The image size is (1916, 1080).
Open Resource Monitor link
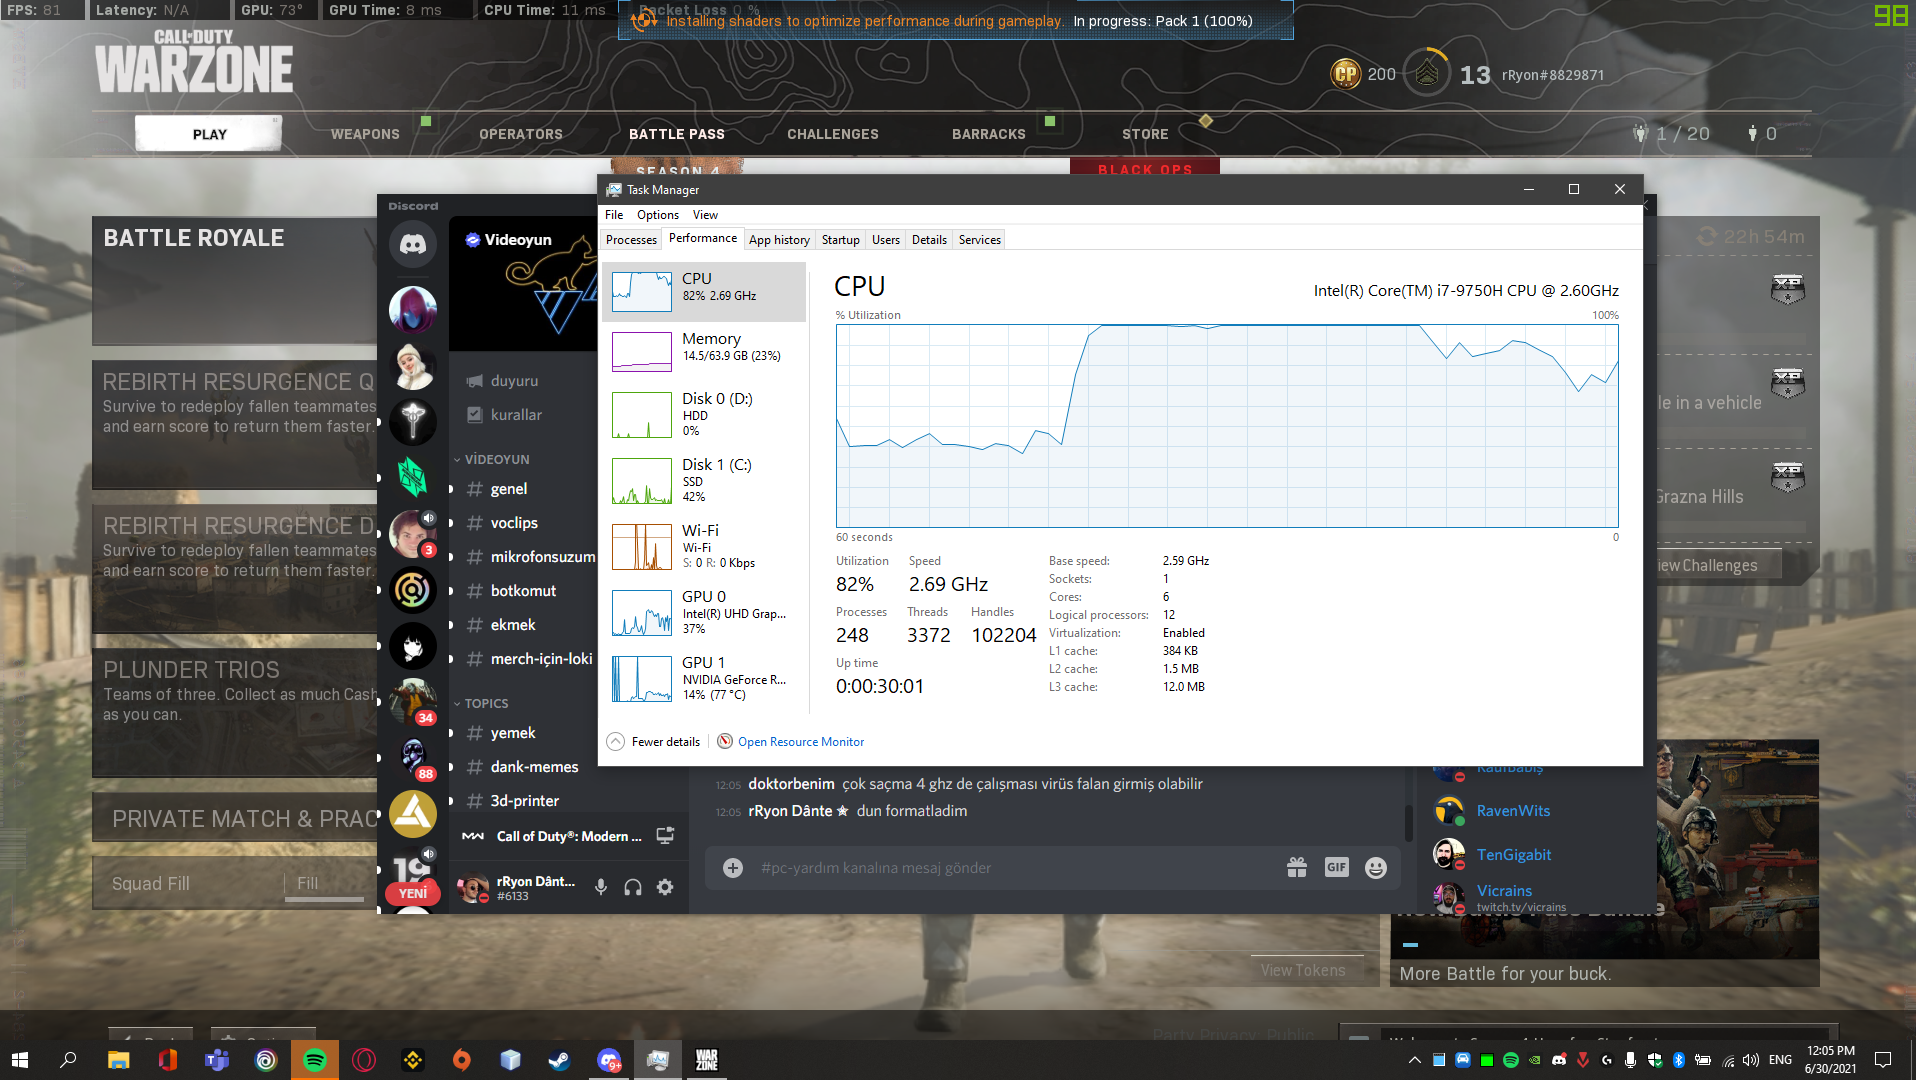click(800, 742)
